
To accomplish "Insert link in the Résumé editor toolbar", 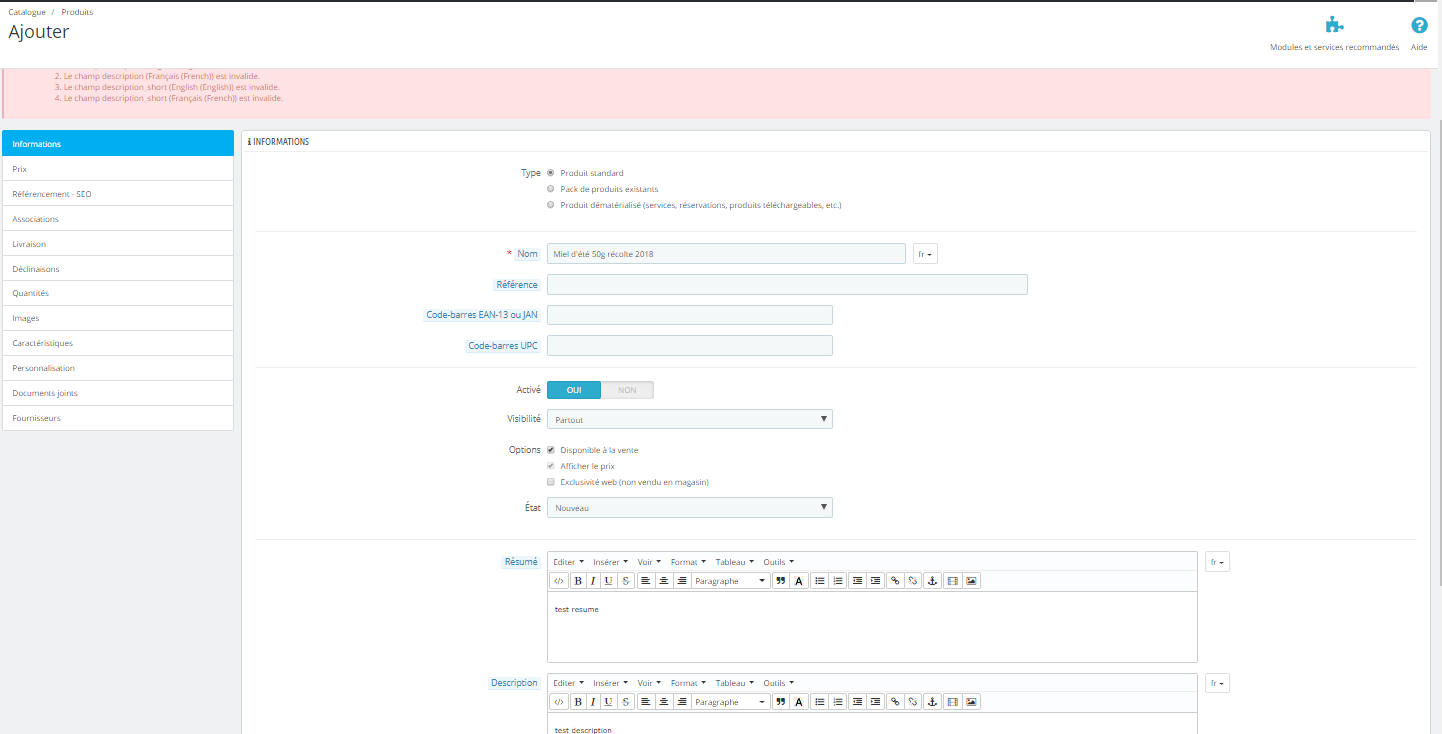I will (x=895, y=581).
